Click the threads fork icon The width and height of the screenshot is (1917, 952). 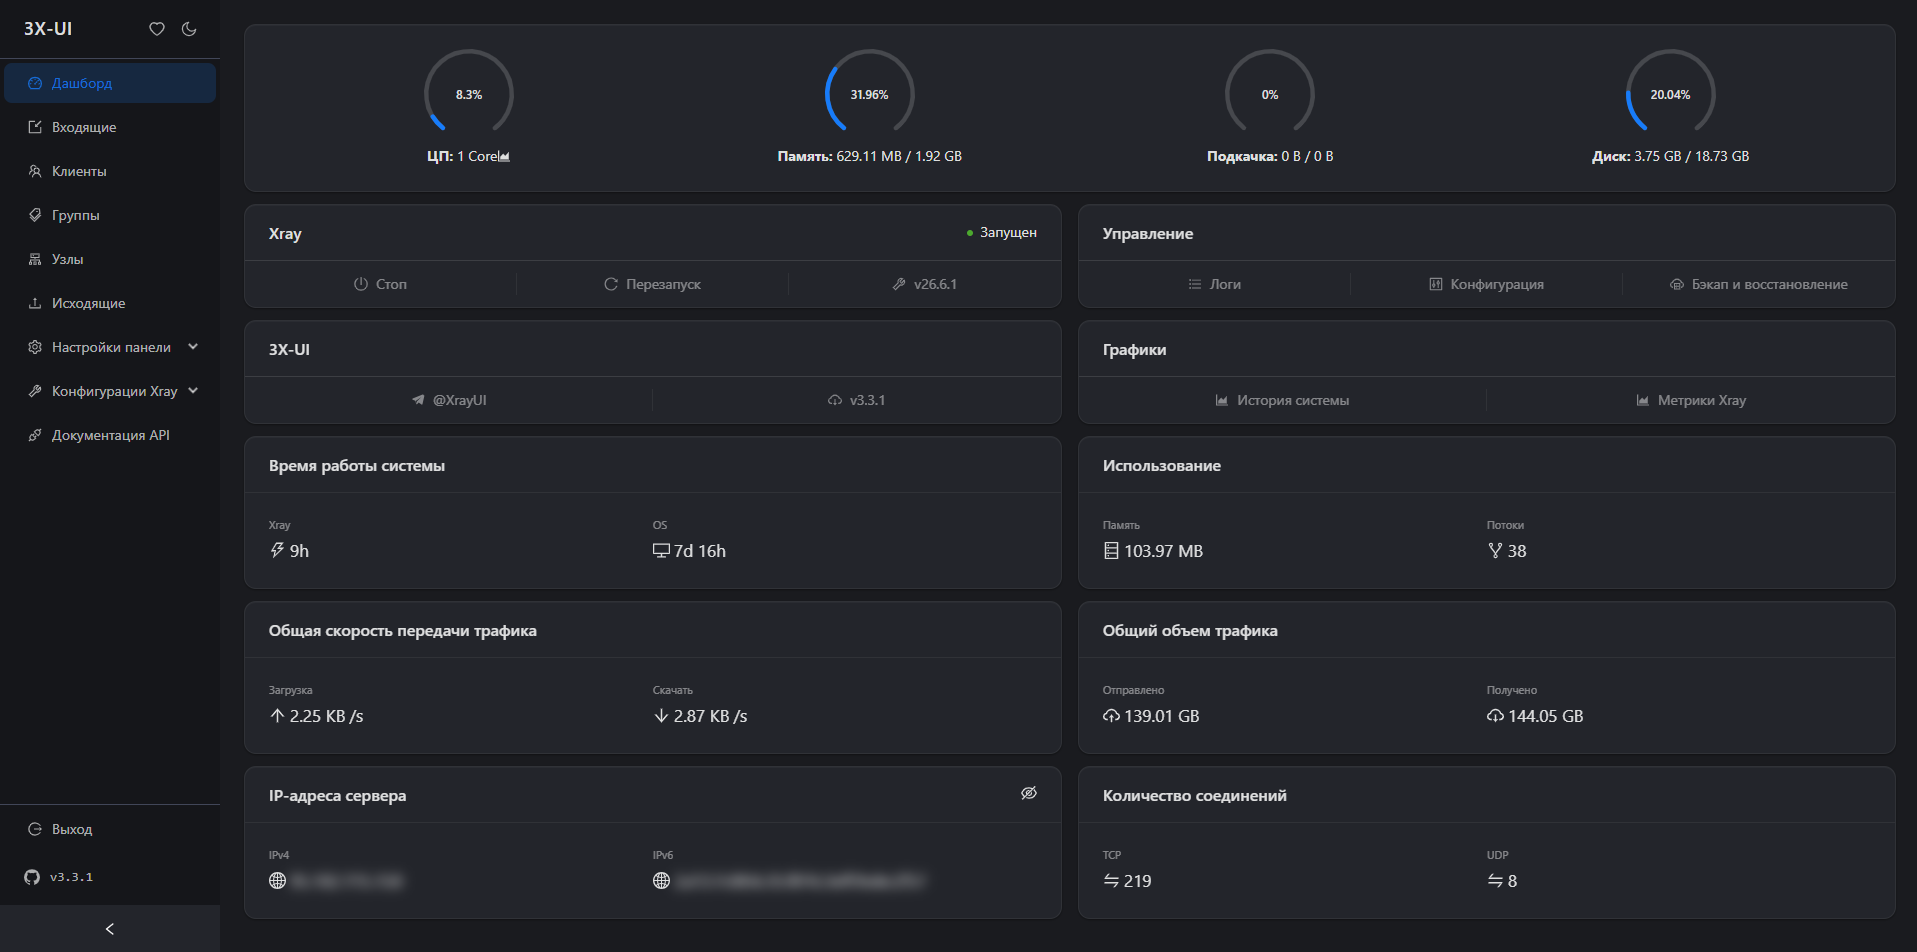(1495, 551)
